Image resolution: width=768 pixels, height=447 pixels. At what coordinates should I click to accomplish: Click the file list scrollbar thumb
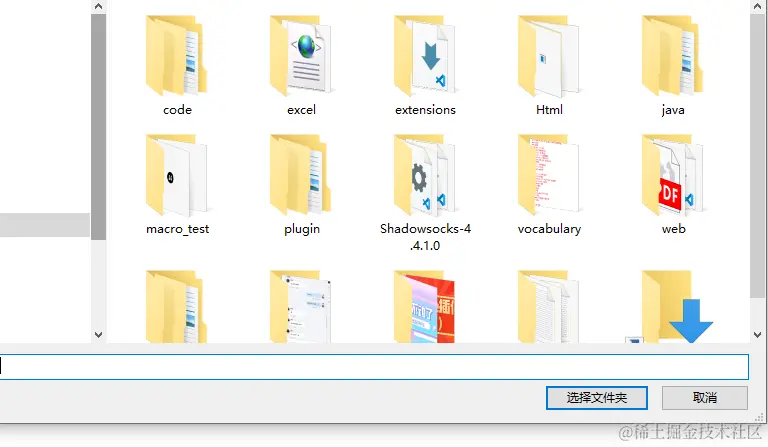click(x=757, y=155)
